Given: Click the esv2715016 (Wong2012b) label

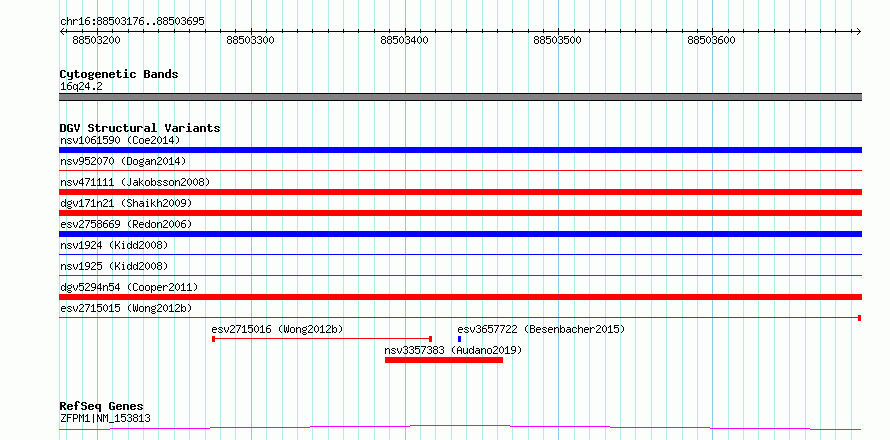Looking at the screenshot, I should pos(277,329).
